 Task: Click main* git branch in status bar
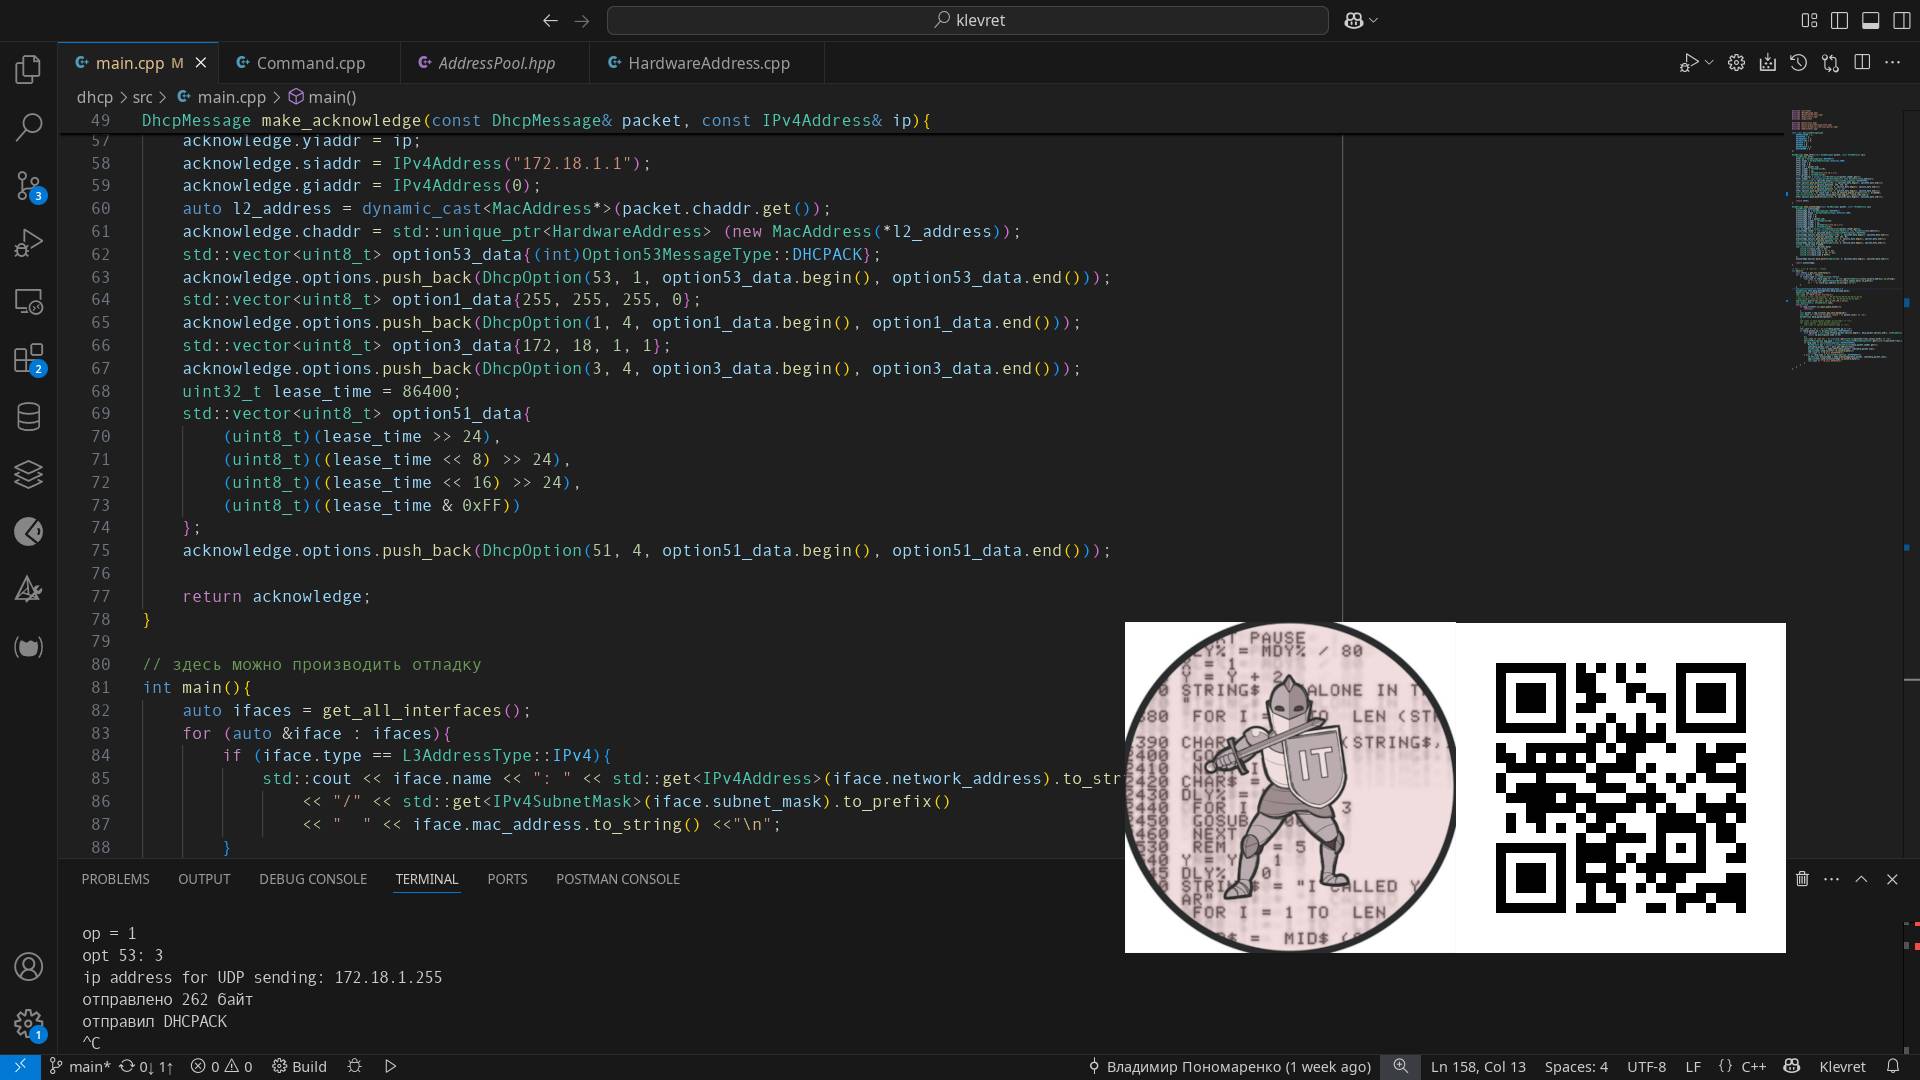(80, 1066)
